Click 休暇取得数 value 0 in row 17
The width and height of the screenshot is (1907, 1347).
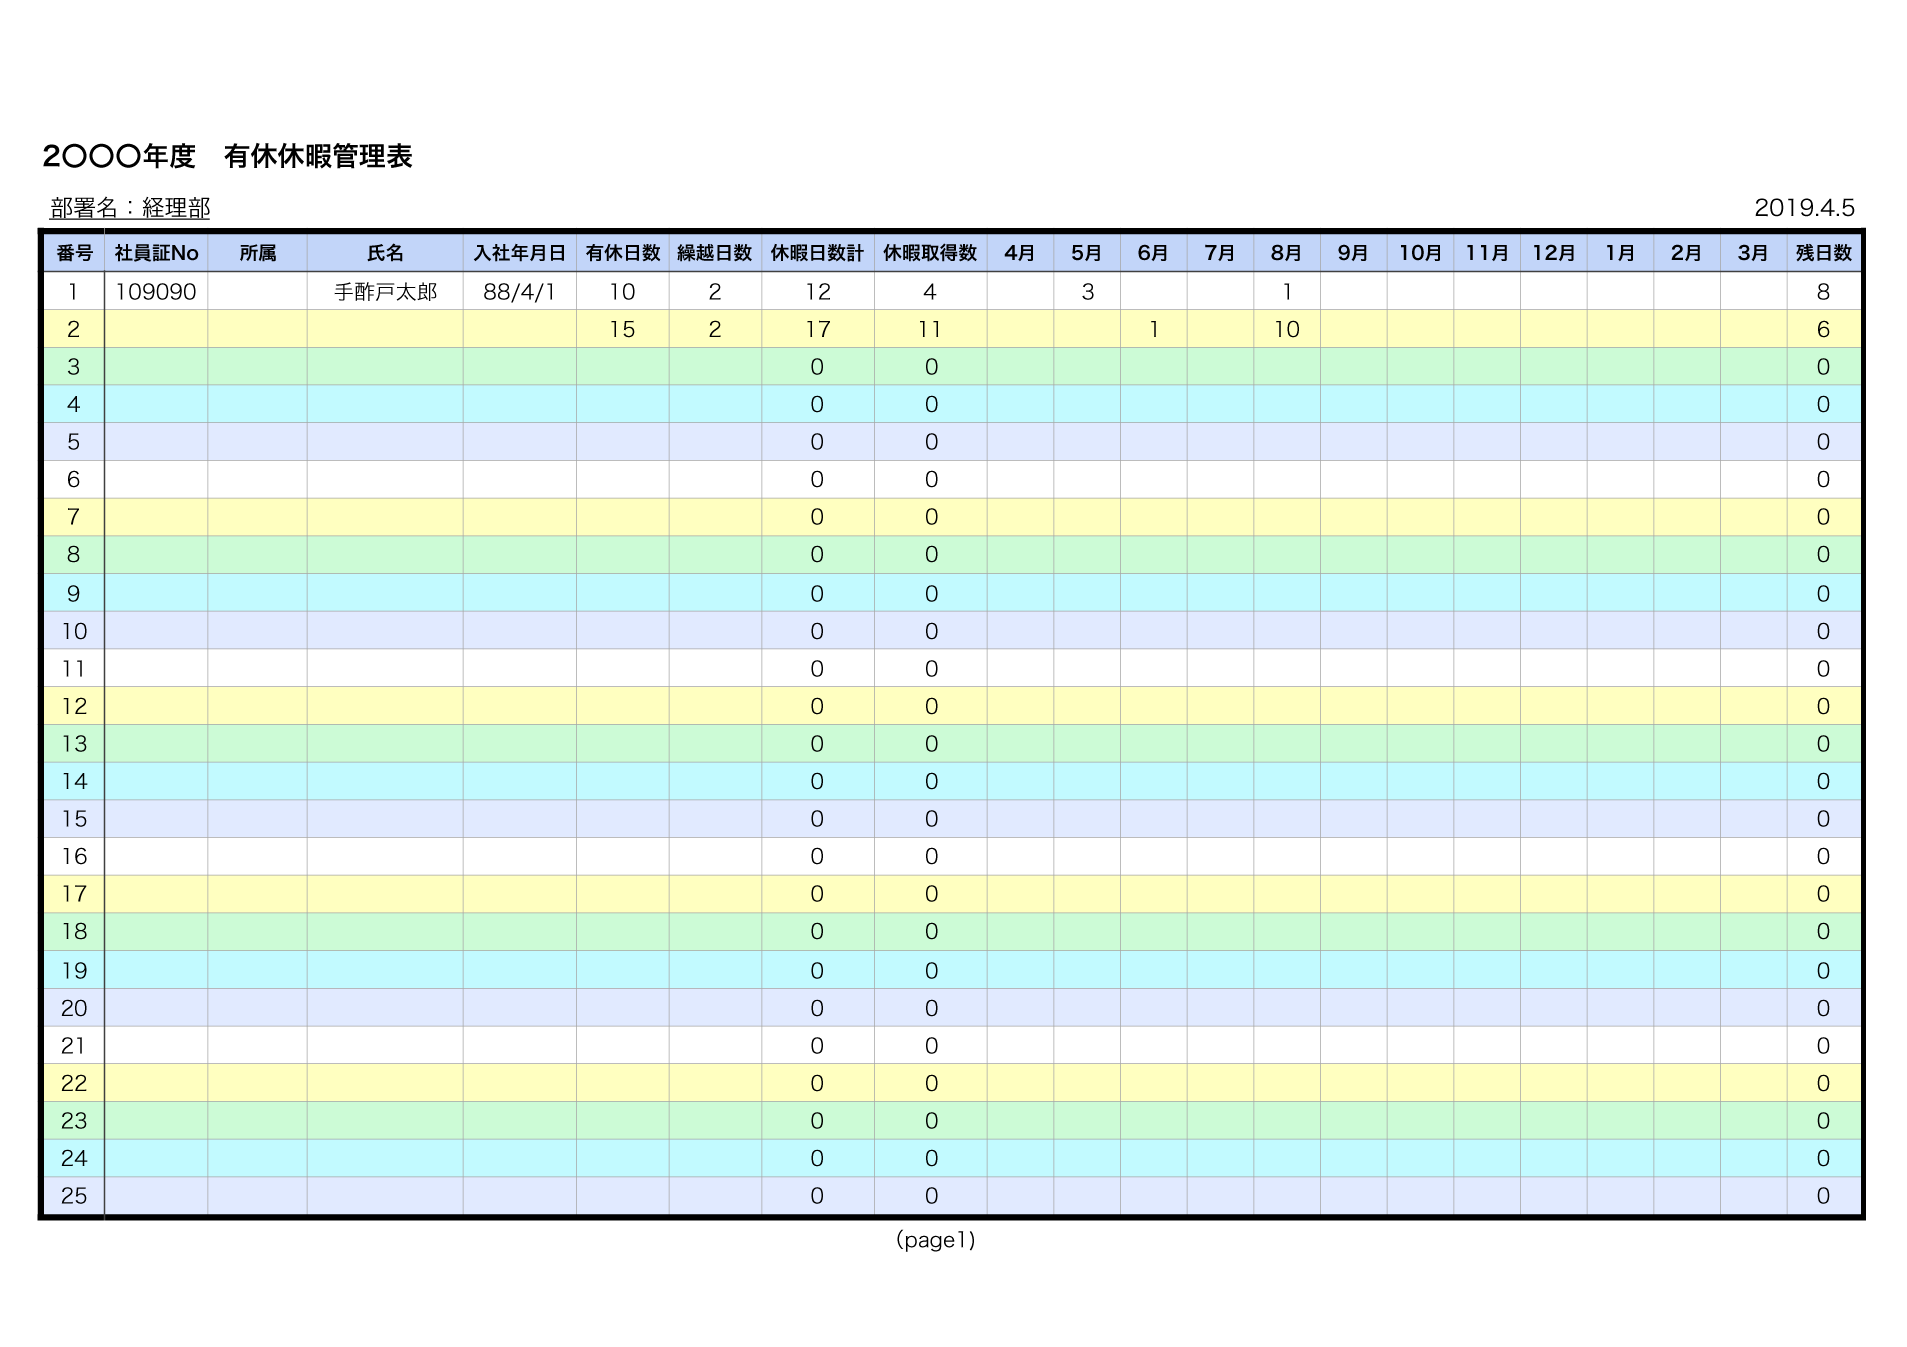(x=931, y=894)
